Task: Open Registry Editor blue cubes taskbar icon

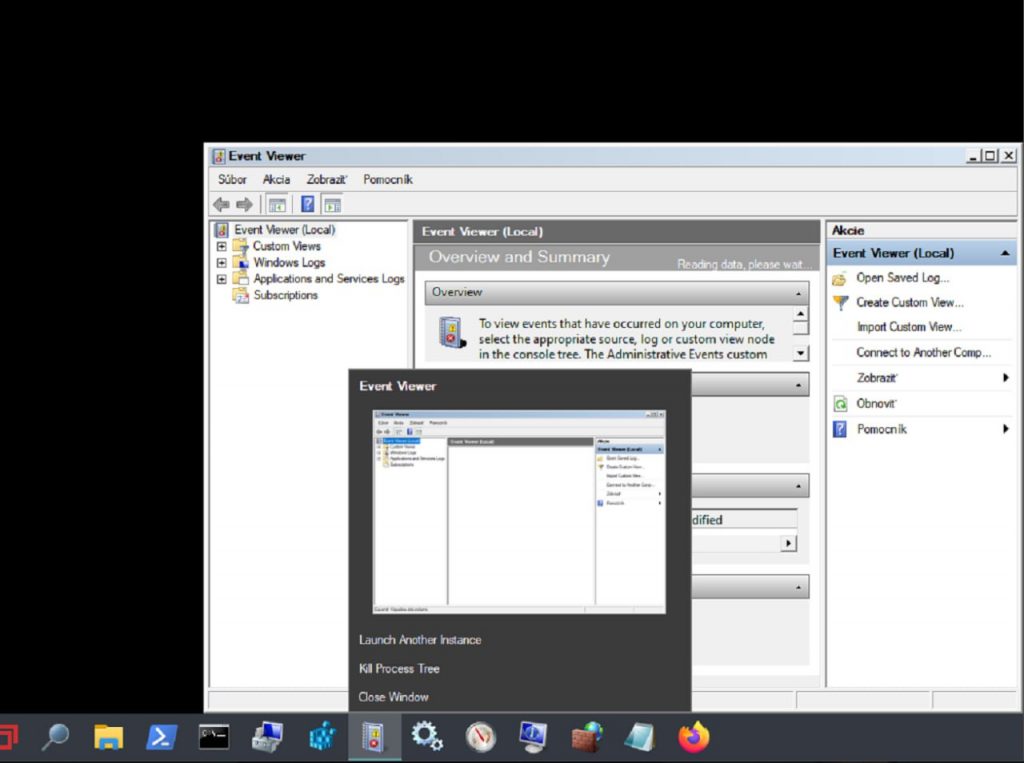Action: click(x=321, y=737)
